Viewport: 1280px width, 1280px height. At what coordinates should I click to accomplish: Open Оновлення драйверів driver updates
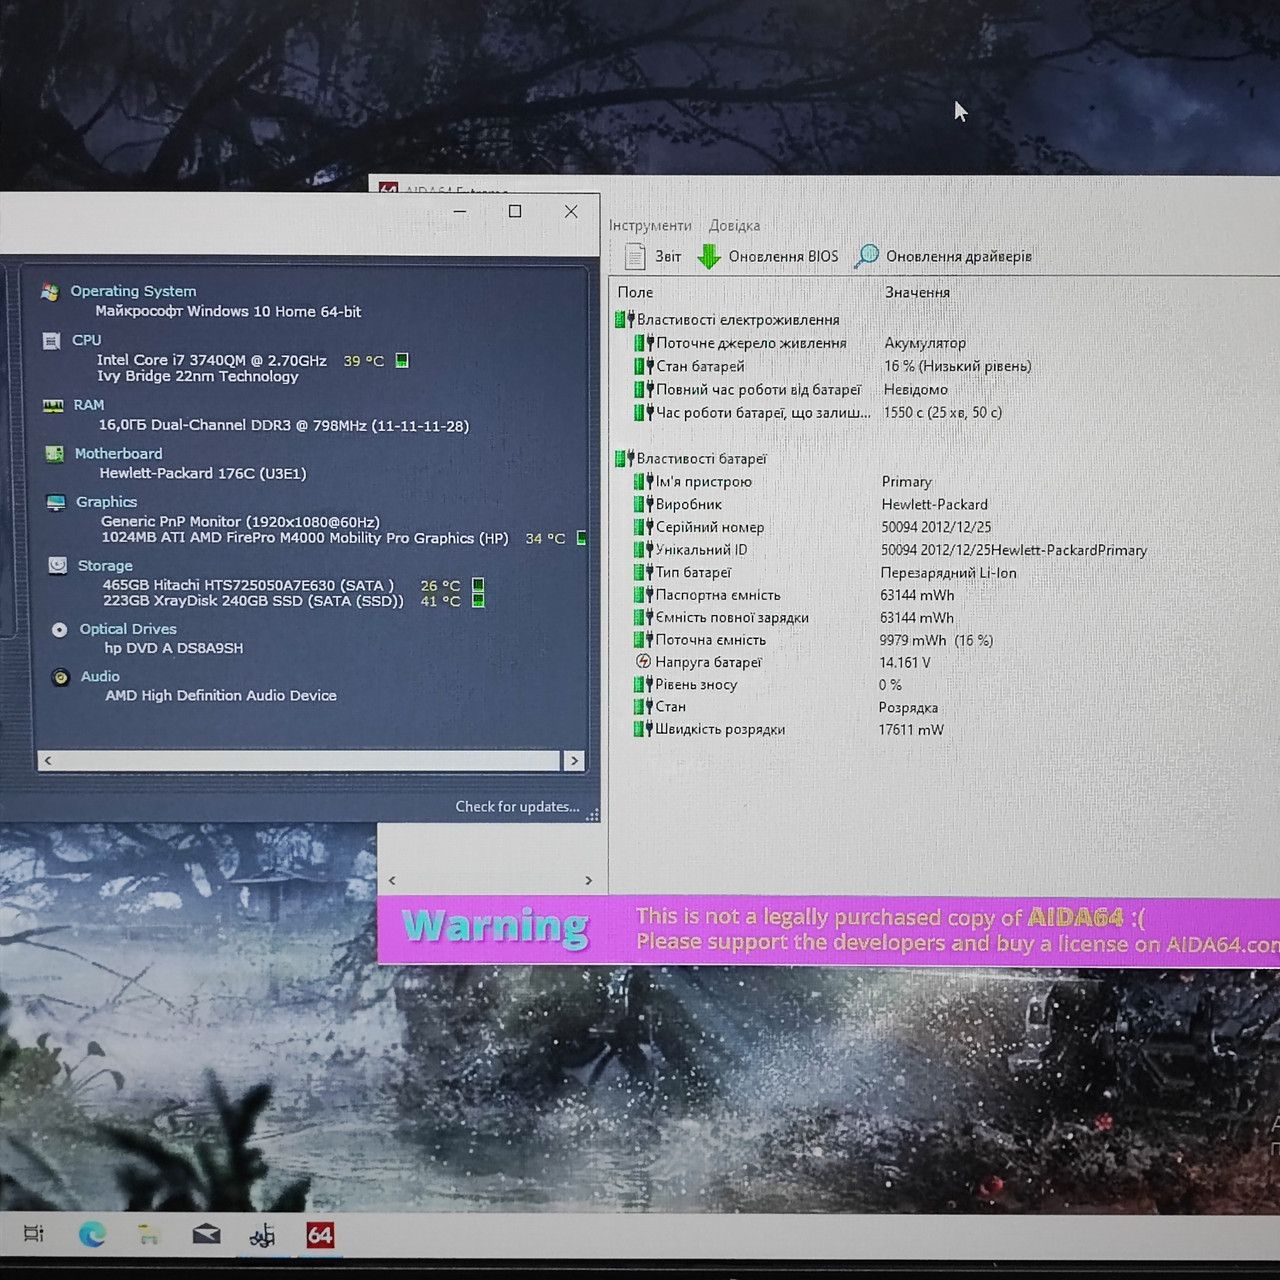pos(943,257)
